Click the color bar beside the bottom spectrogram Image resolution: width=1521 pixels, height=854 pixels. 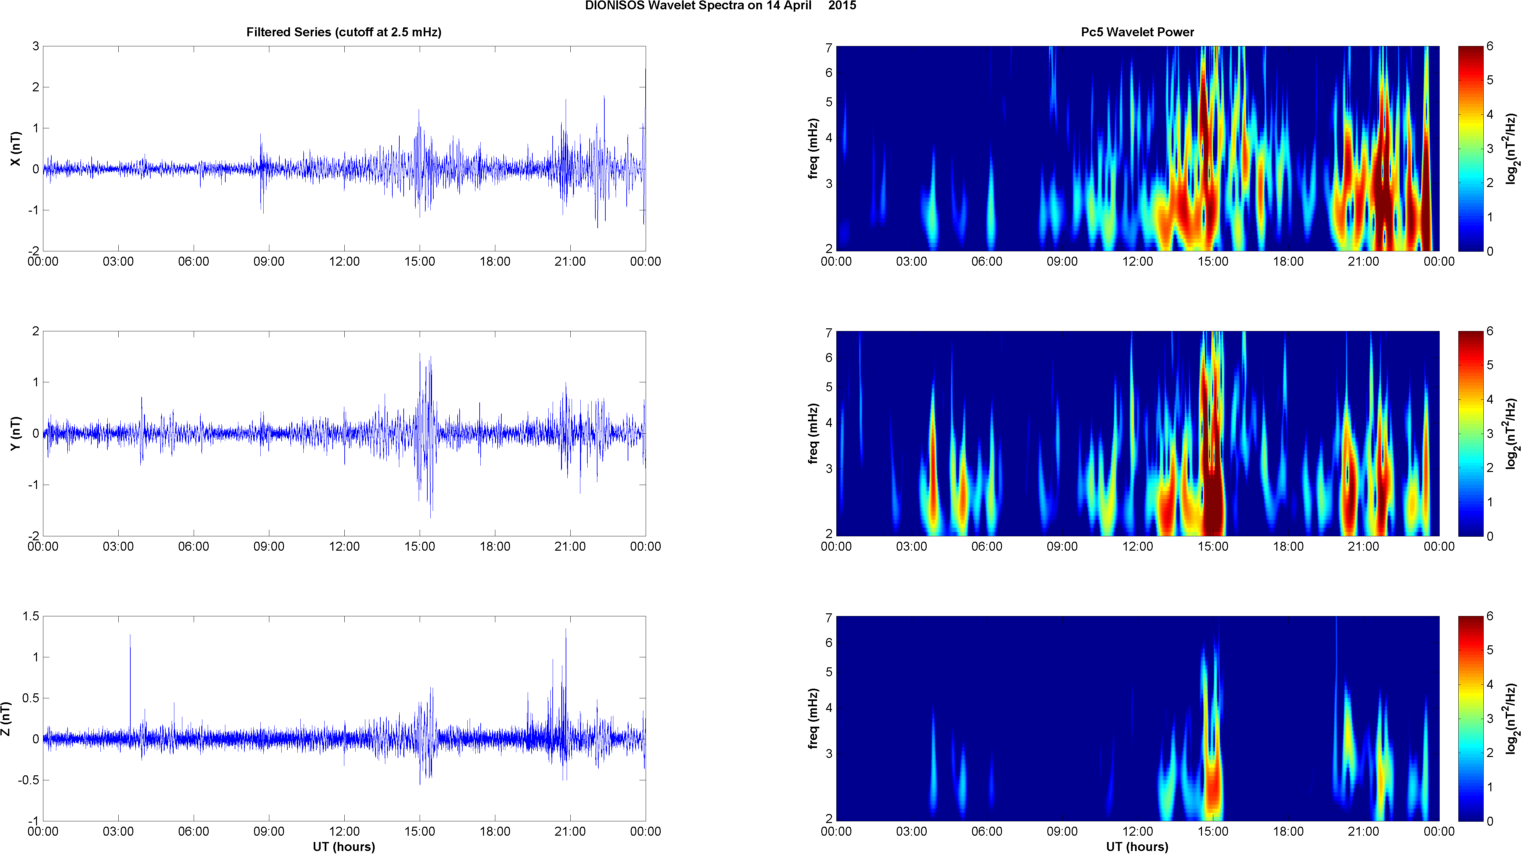tap(1471, 719)
